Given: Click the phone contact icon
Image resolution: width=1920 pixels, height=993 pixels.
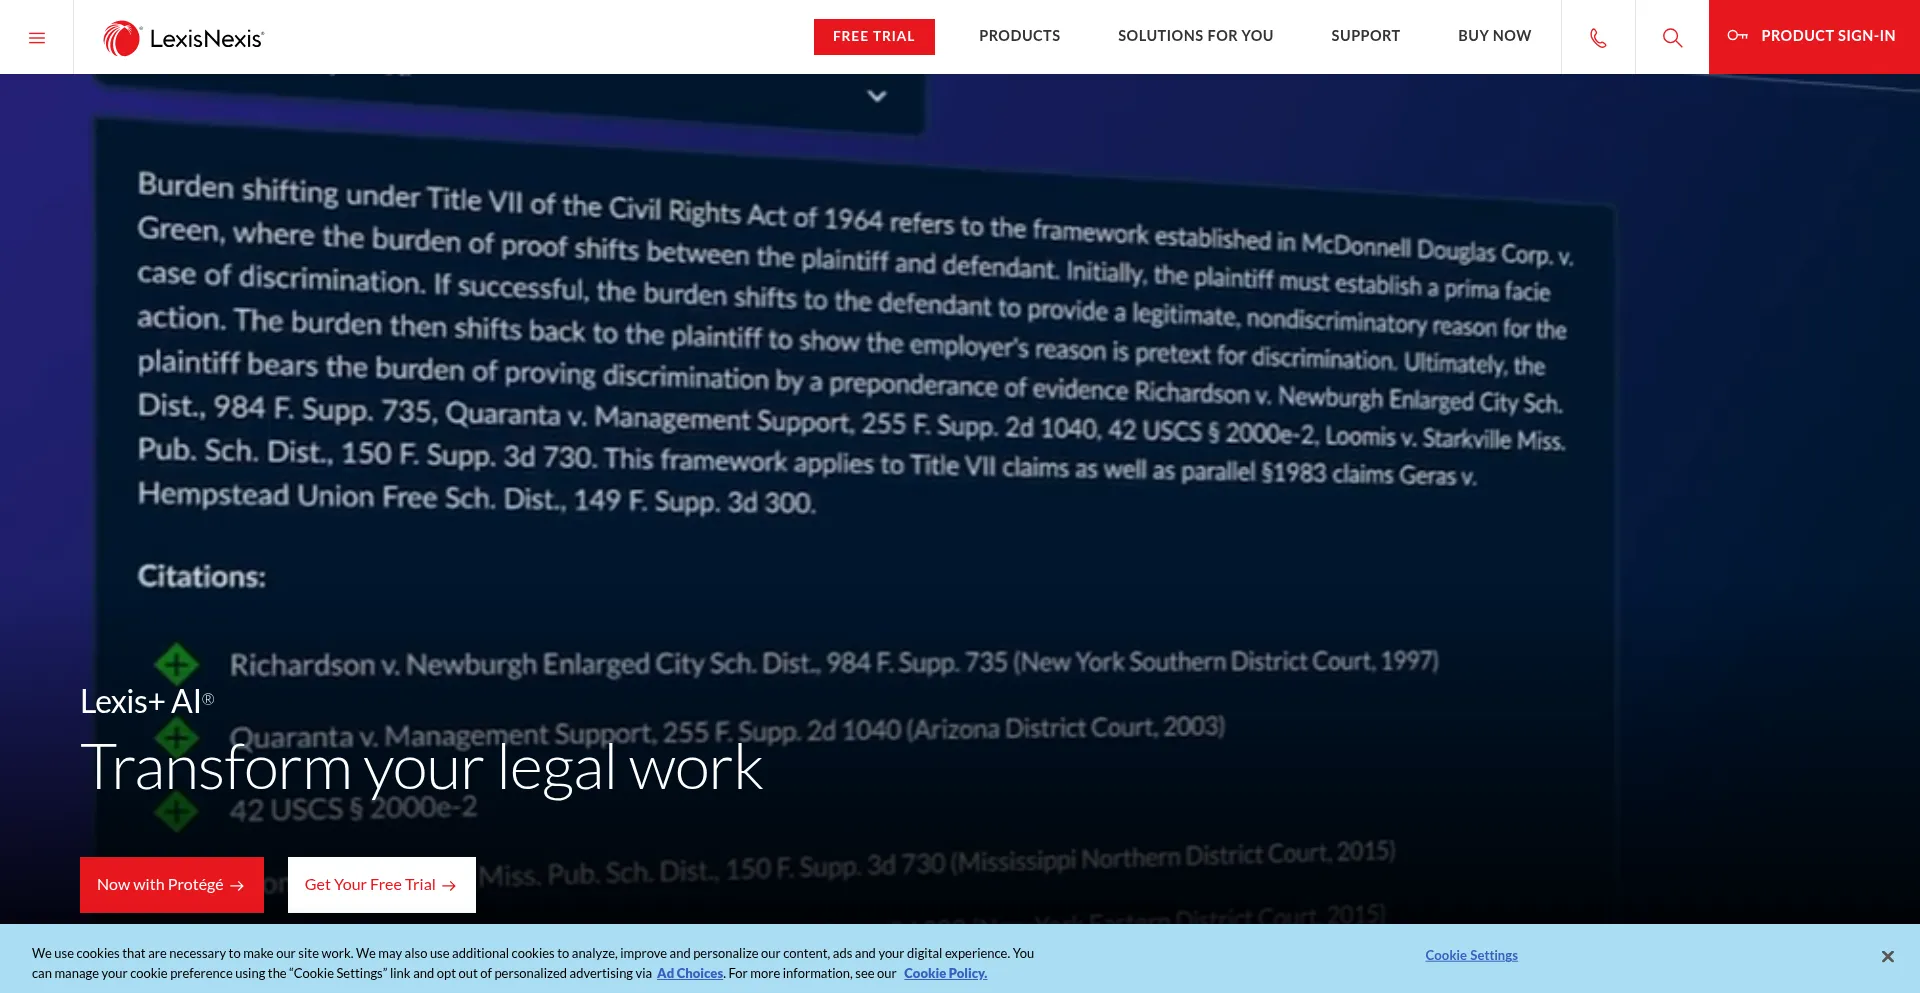Looking at the screenshot, I should pyautogui.click(x=1598, y=38).
